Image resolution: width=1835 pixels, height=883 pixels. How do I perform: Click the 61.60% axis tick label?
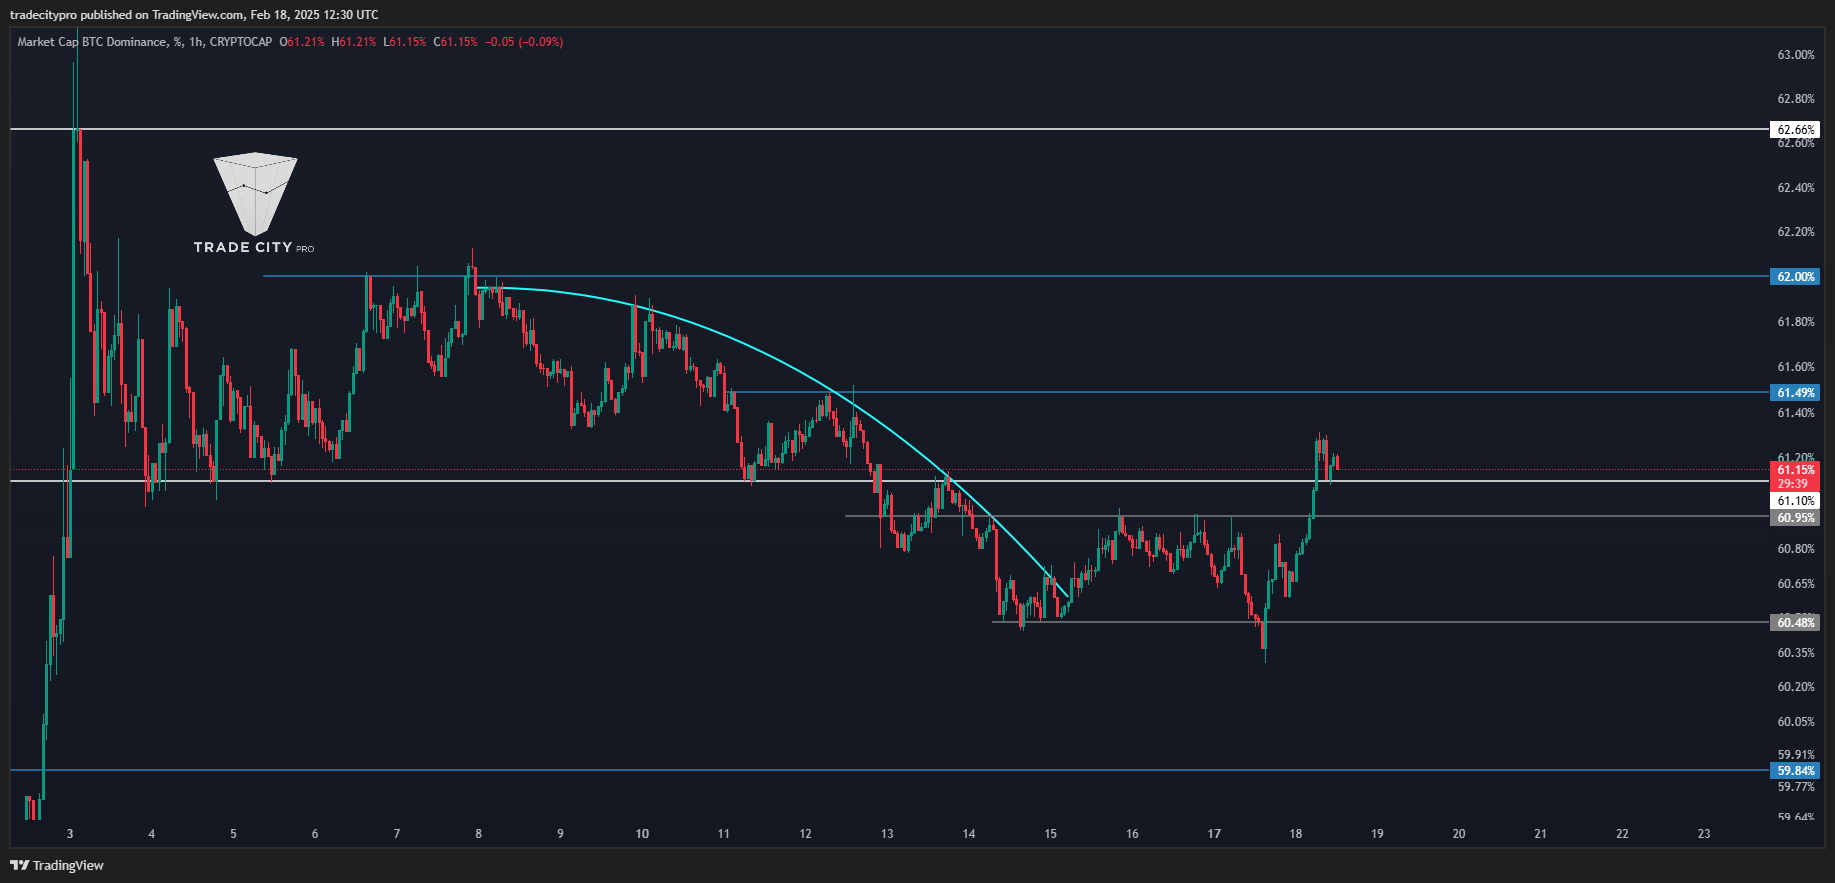pos(1796,367)
